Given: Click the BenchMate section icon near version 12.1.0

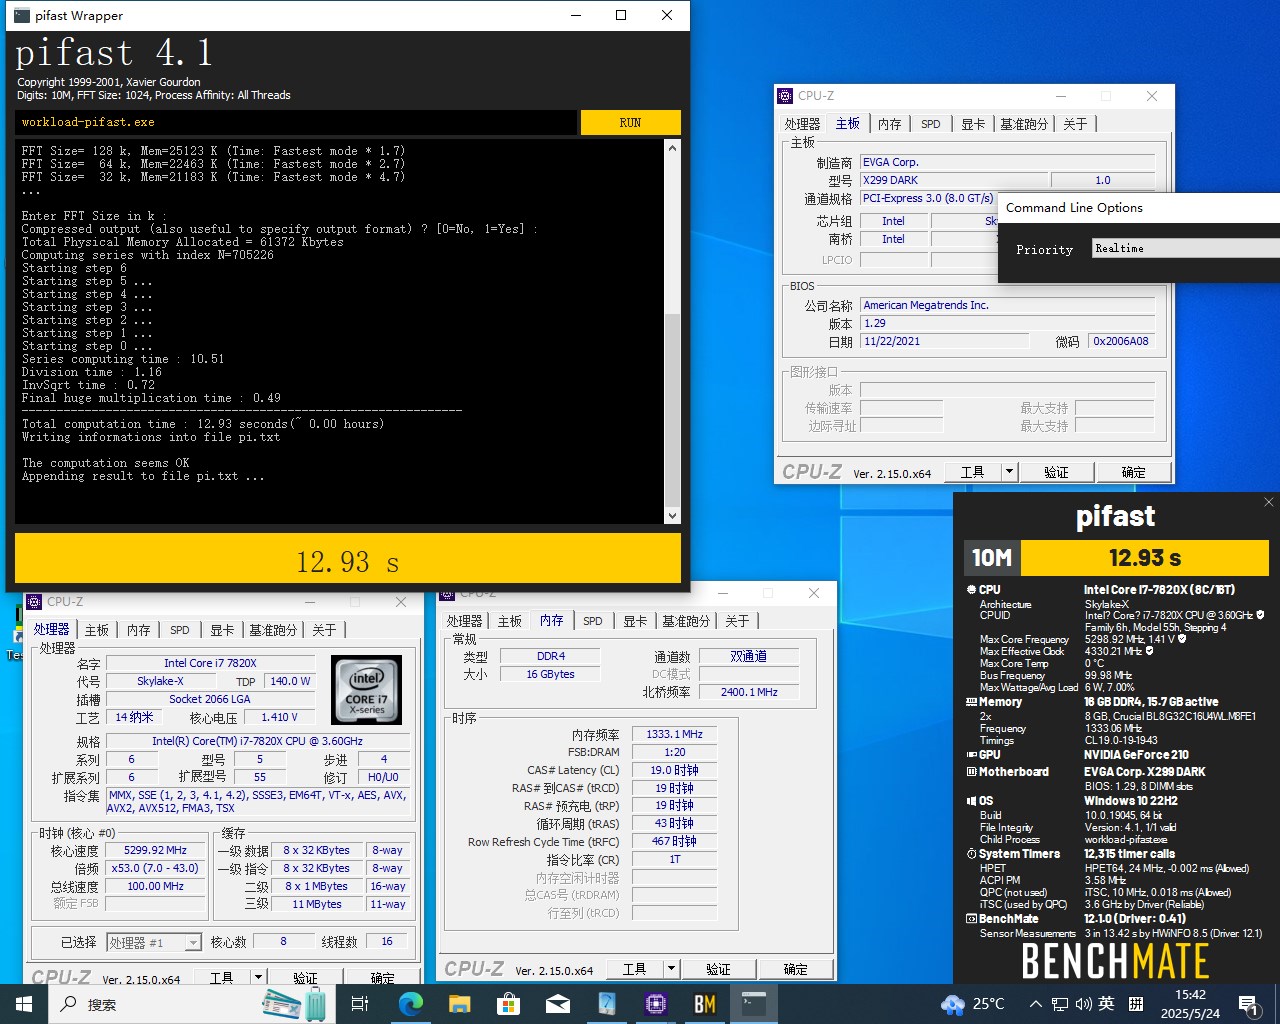Looking at the screenshot, I should (x=971, y=919).
